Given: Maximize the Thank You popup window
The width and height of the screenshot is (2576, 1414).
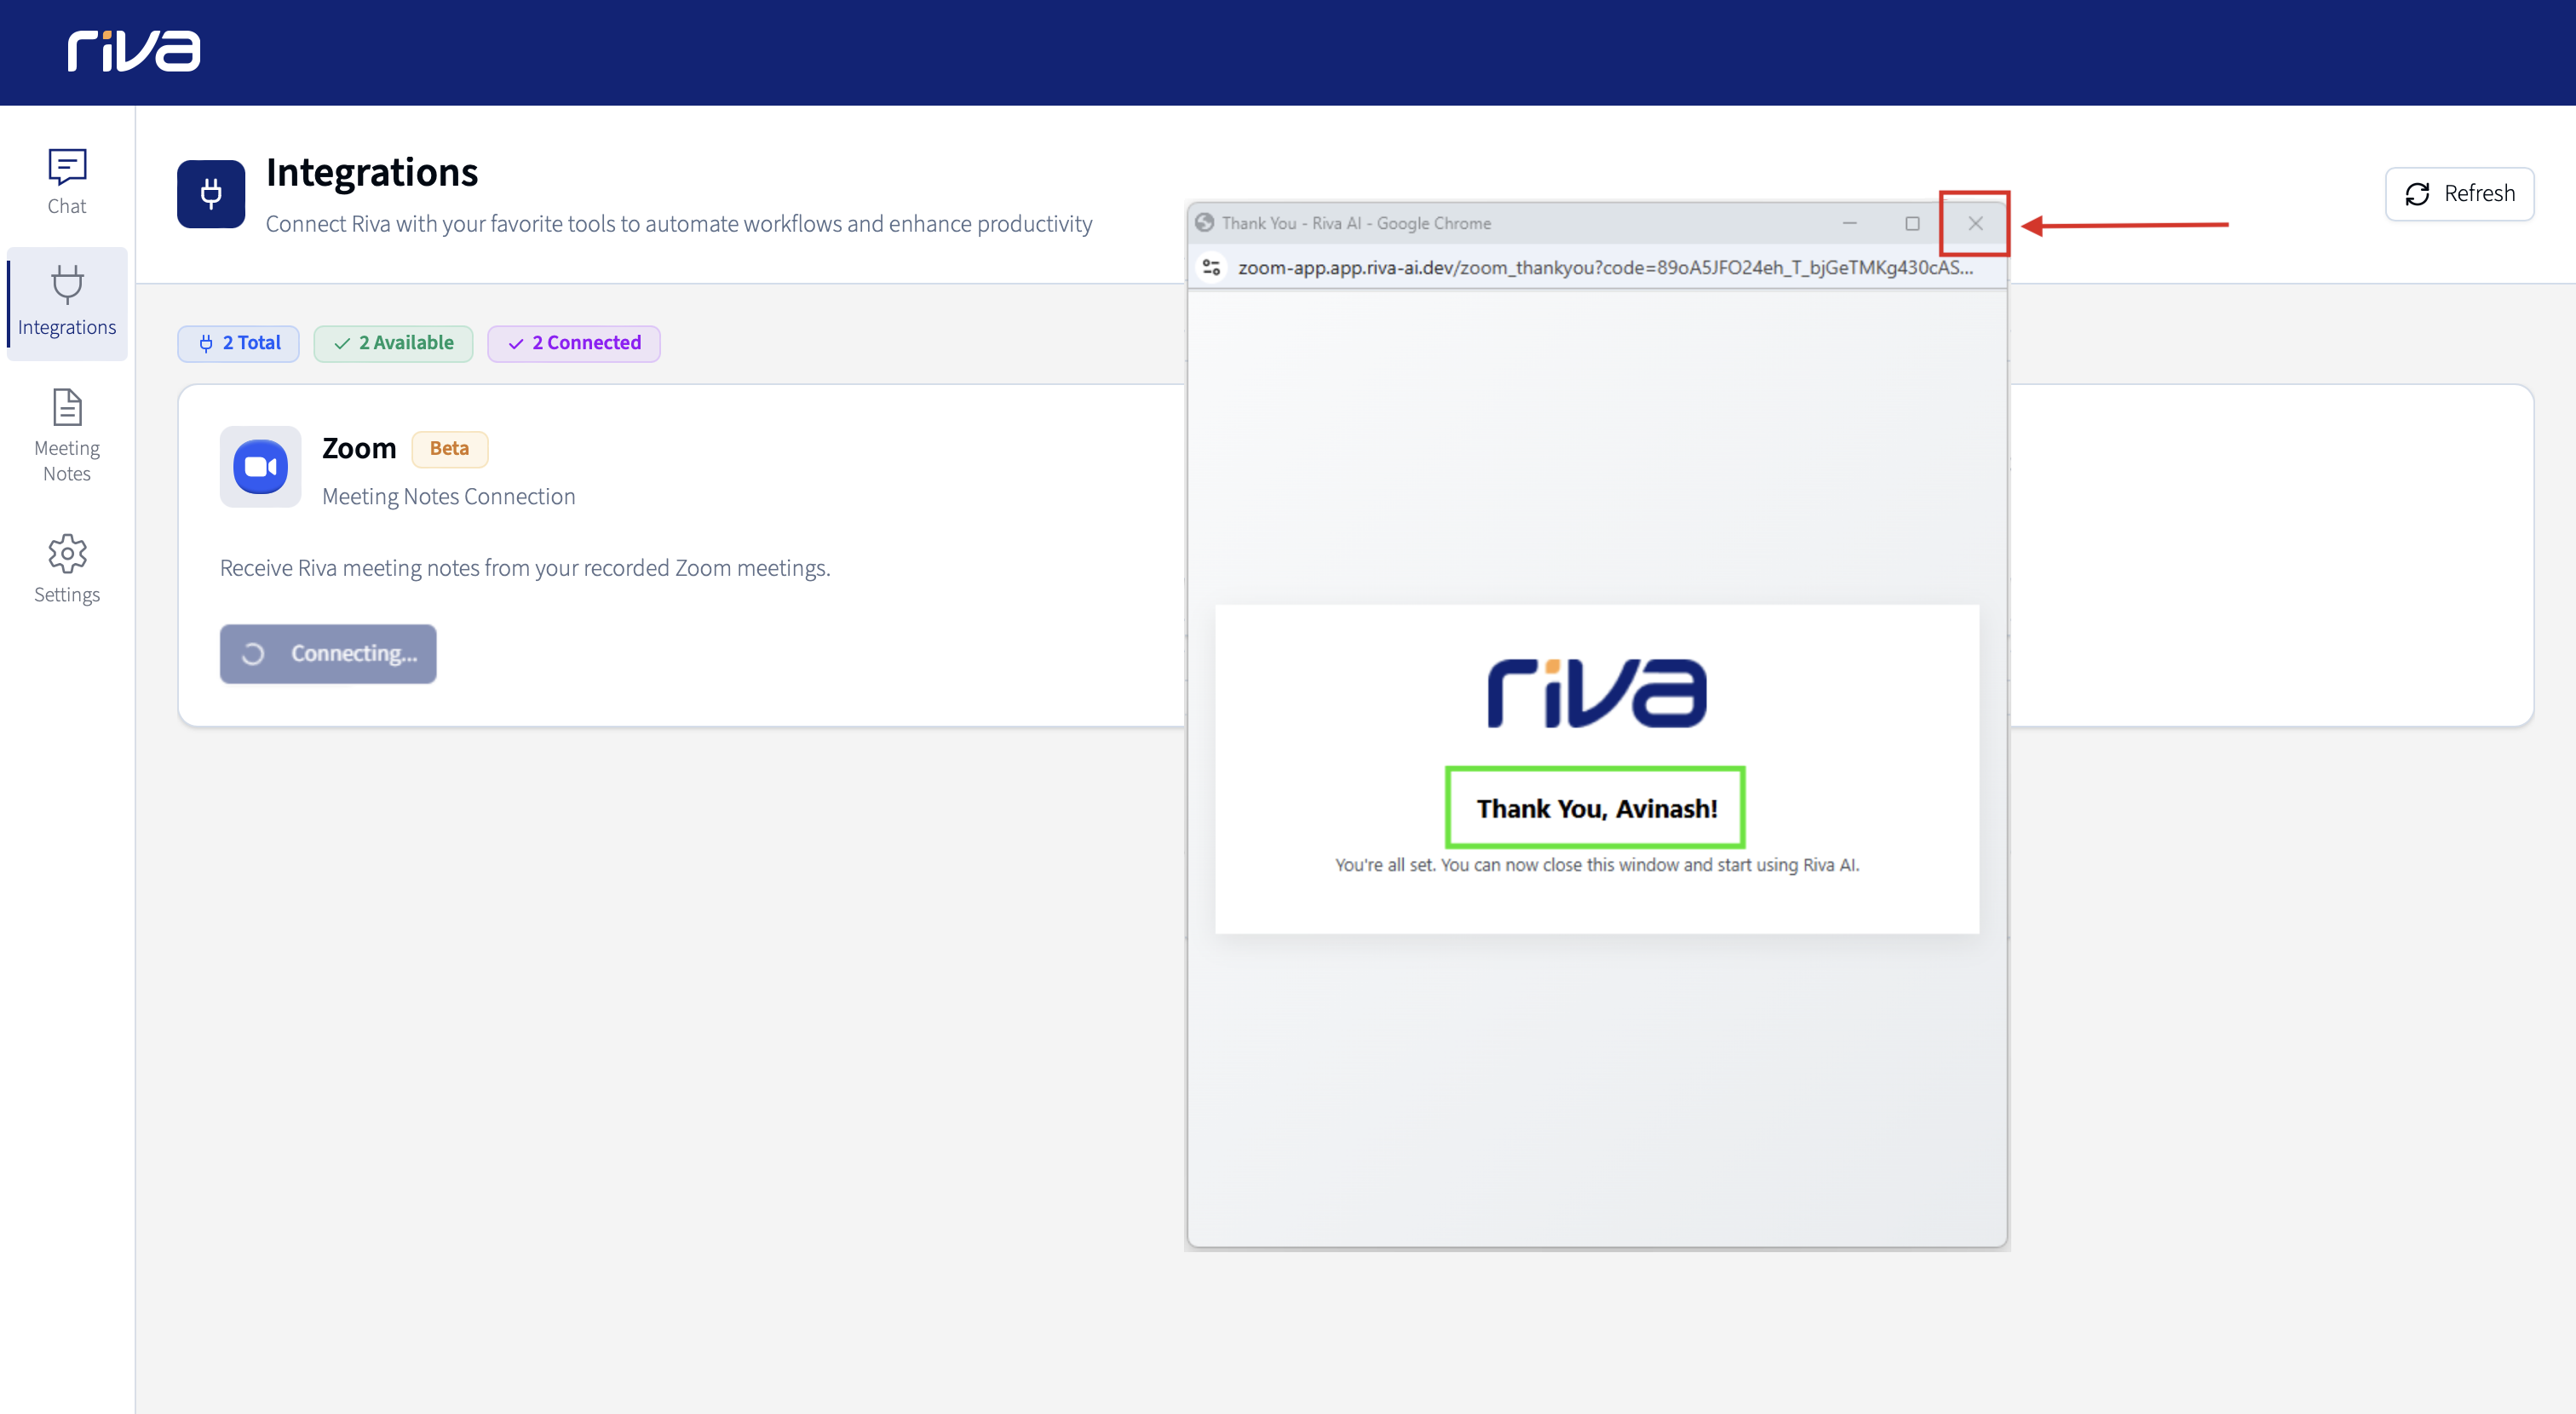Looking at the screenshot, I should click(x=1912, y=224).
